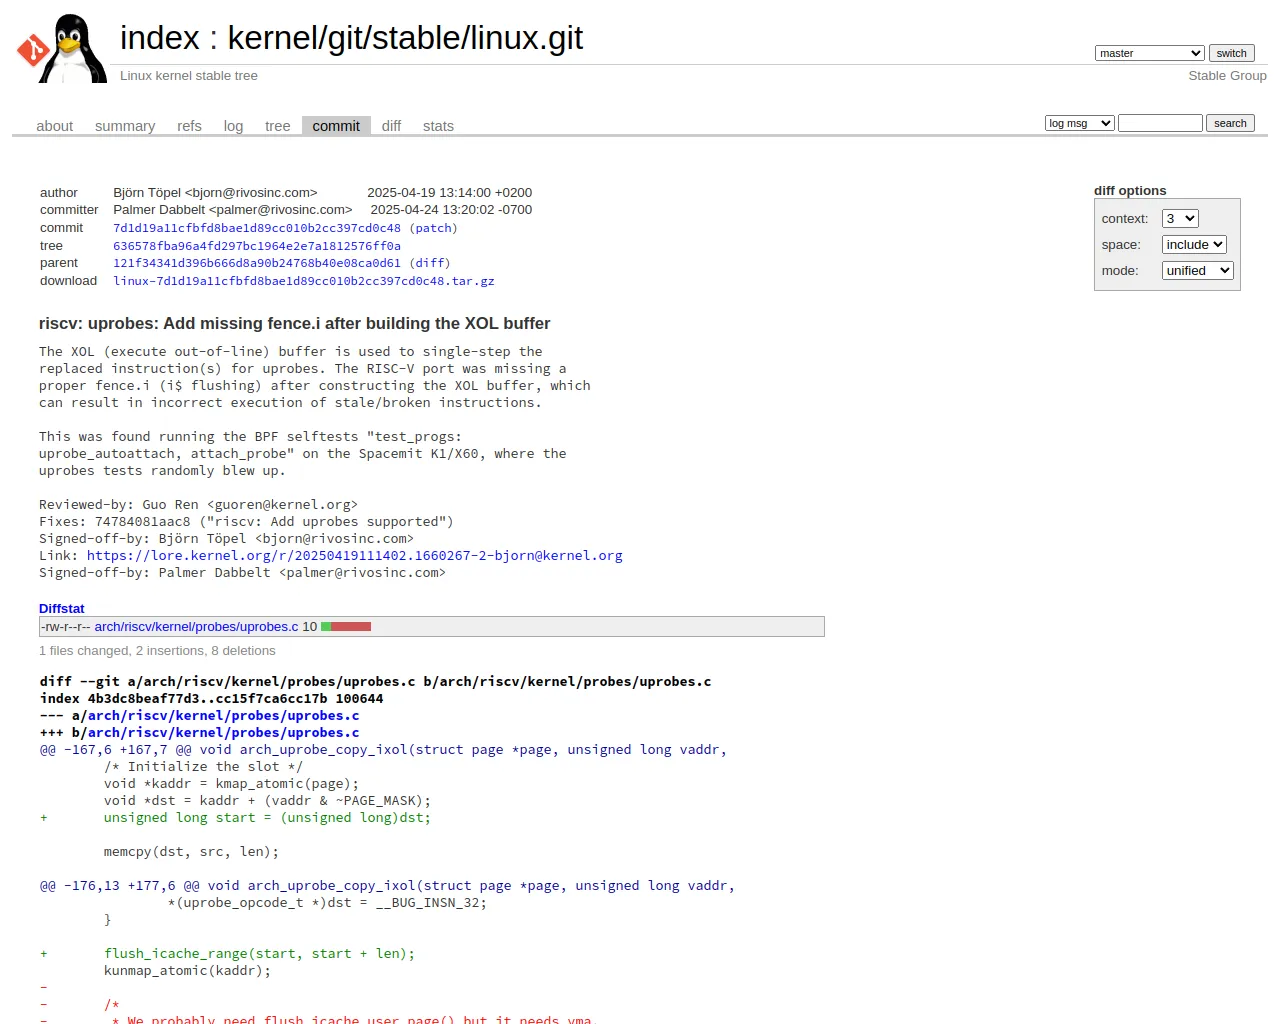
Task: Click the Linux kernel stable tree description
Action: point(189,75)
